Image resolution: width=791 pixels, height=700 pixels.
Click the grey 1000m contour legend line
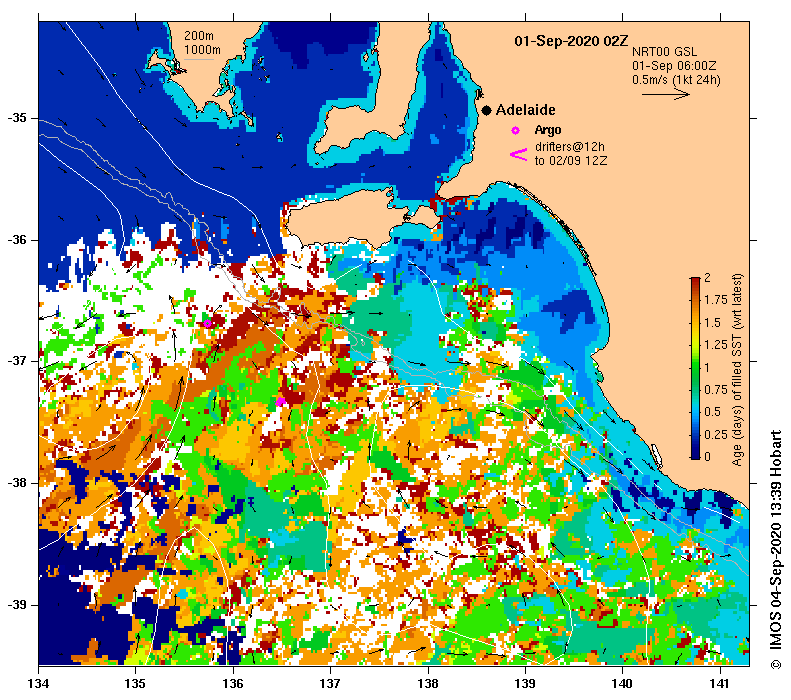[x=199, y=60]
